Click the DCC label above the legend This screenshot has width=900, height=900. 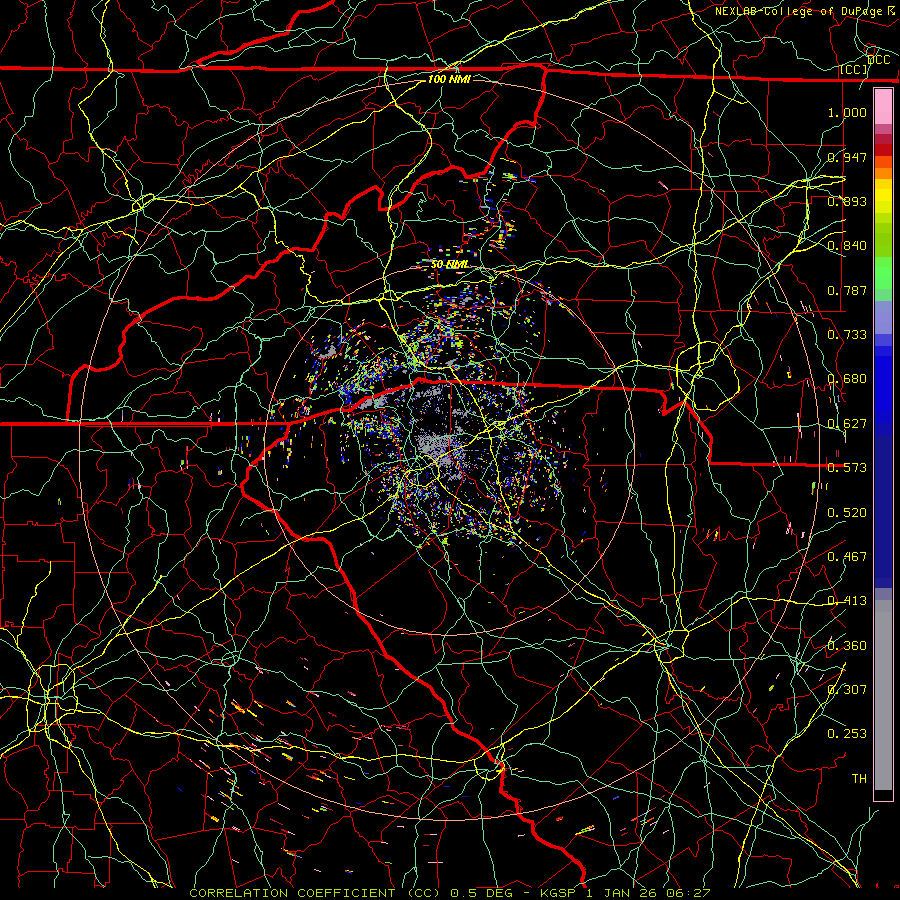(878, 60)
